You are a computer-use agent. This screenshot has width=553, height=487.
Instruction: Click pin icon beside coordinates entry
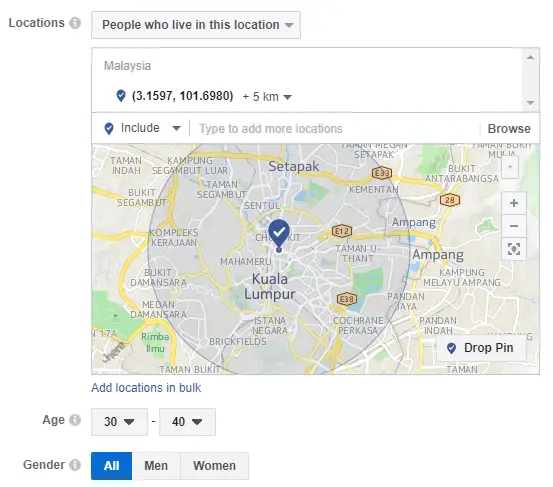pos(121,96)
